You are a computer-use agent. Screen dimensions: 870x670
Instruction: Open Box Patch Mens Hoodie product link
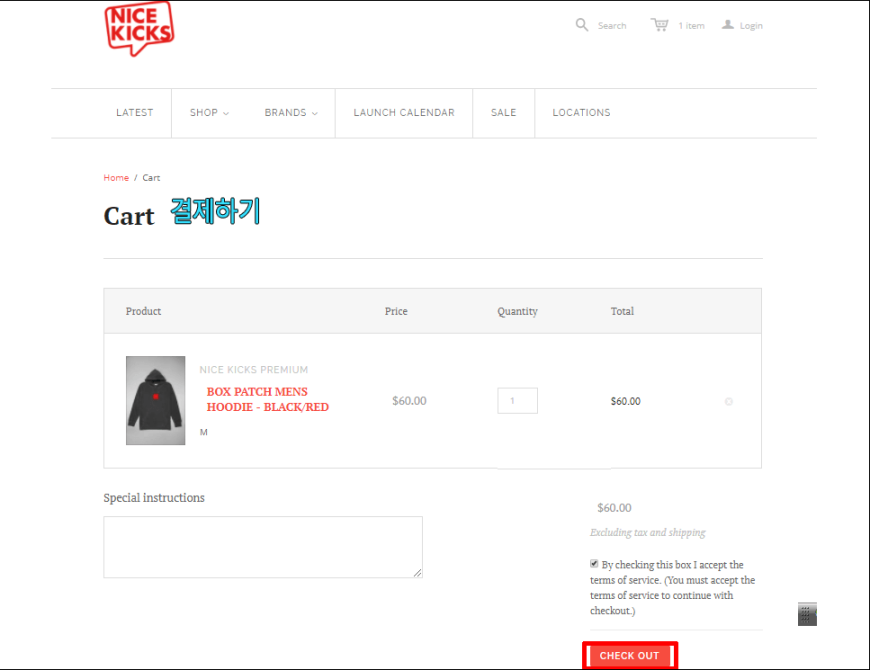point(267,399)
